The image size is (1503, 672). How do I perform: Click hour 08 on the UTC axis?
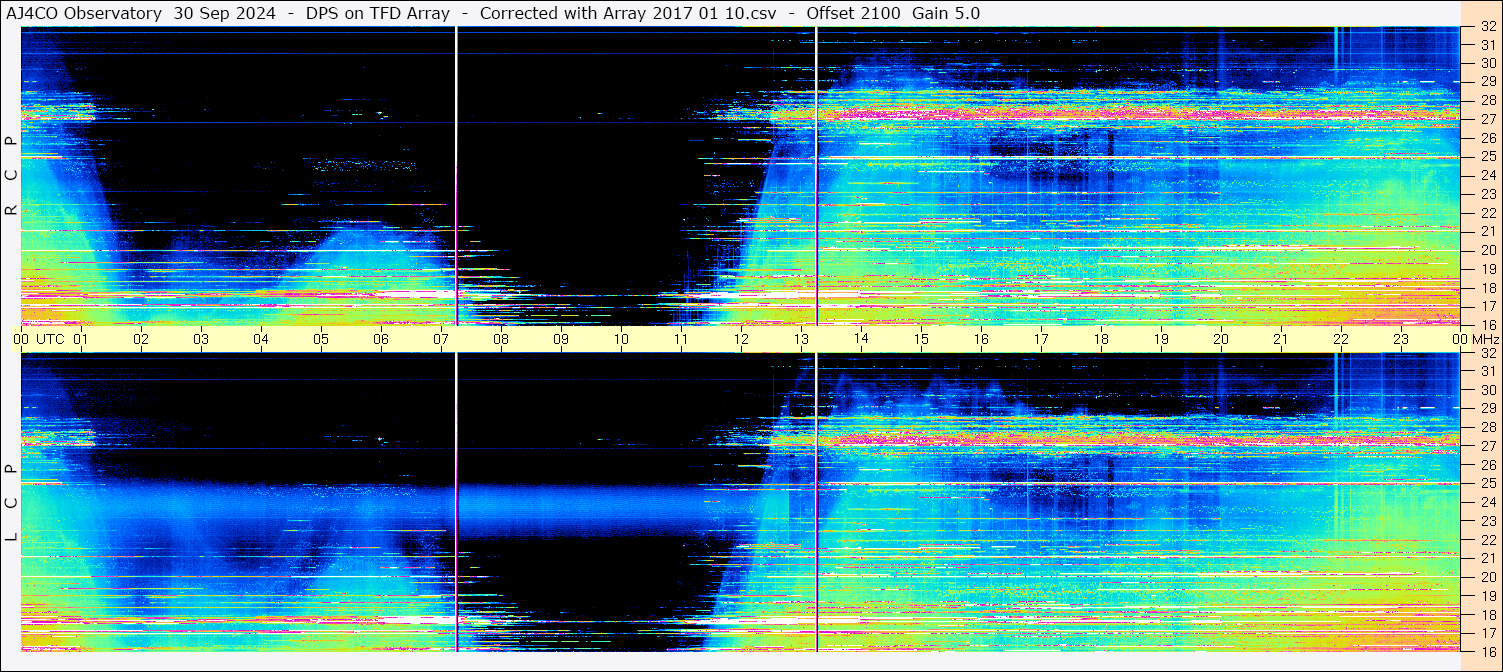pyautogui.click(x=501, y=339)
